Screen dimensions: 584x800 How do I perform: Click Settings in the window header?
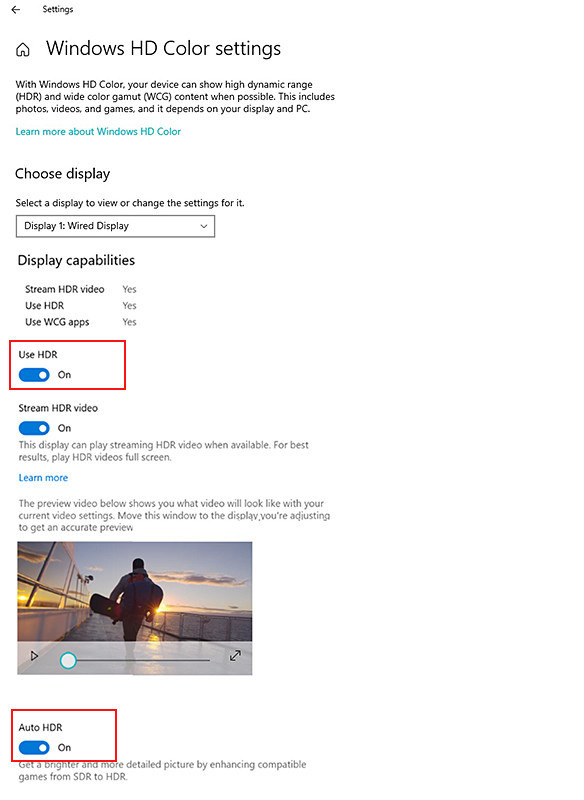(x=57, y=10)
